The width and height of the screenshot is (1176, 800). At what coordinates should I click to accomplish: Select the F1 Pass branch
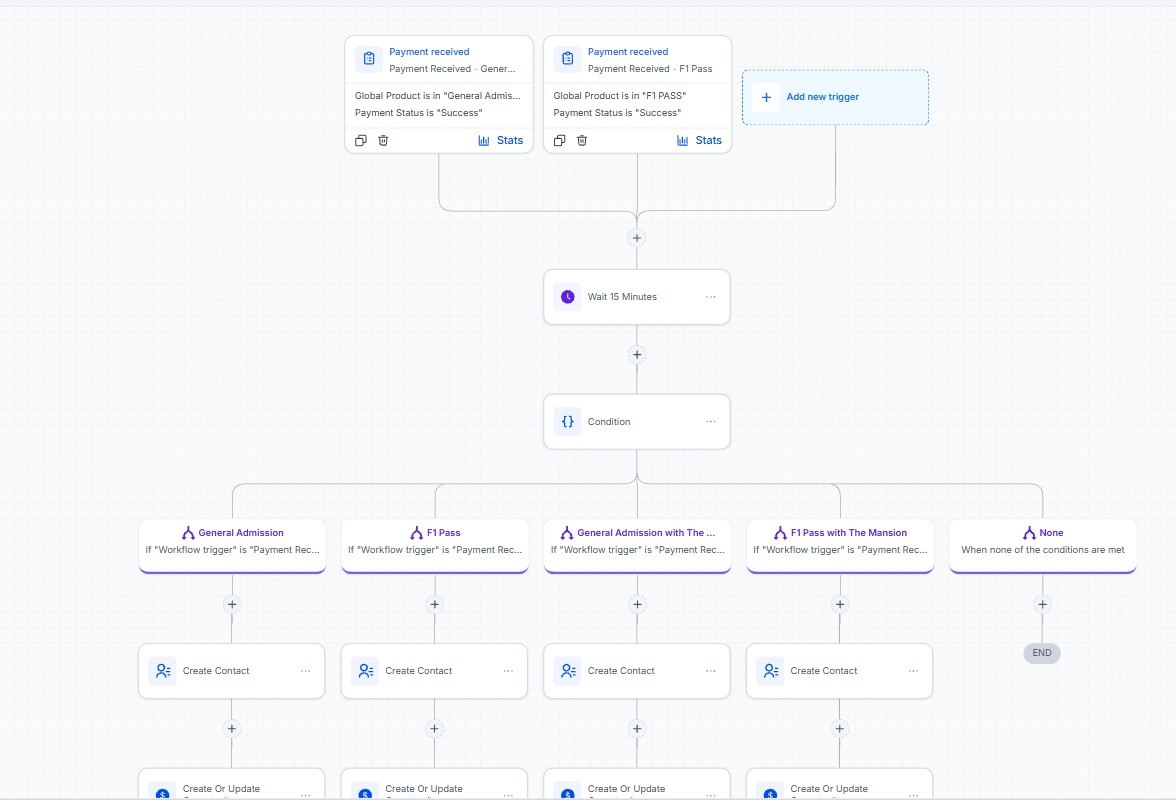coord(435,545)
